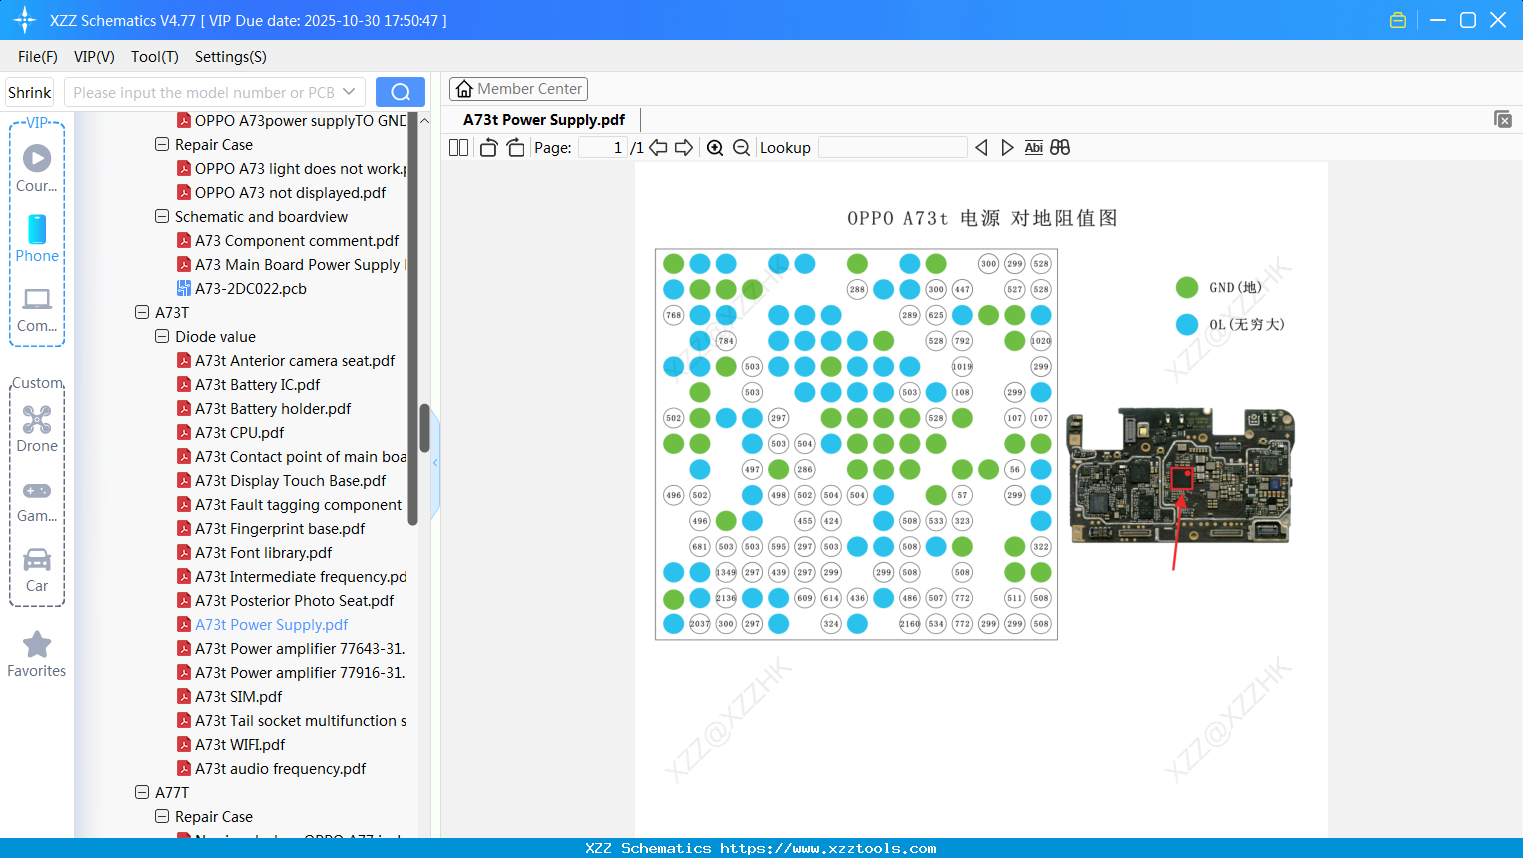Open the File menu
1523x858 pixels.
[38, 57]
